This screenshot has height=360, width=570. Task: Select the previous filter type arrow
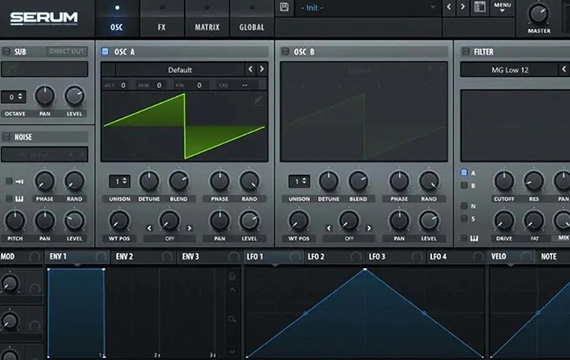(x=564, y=69)
